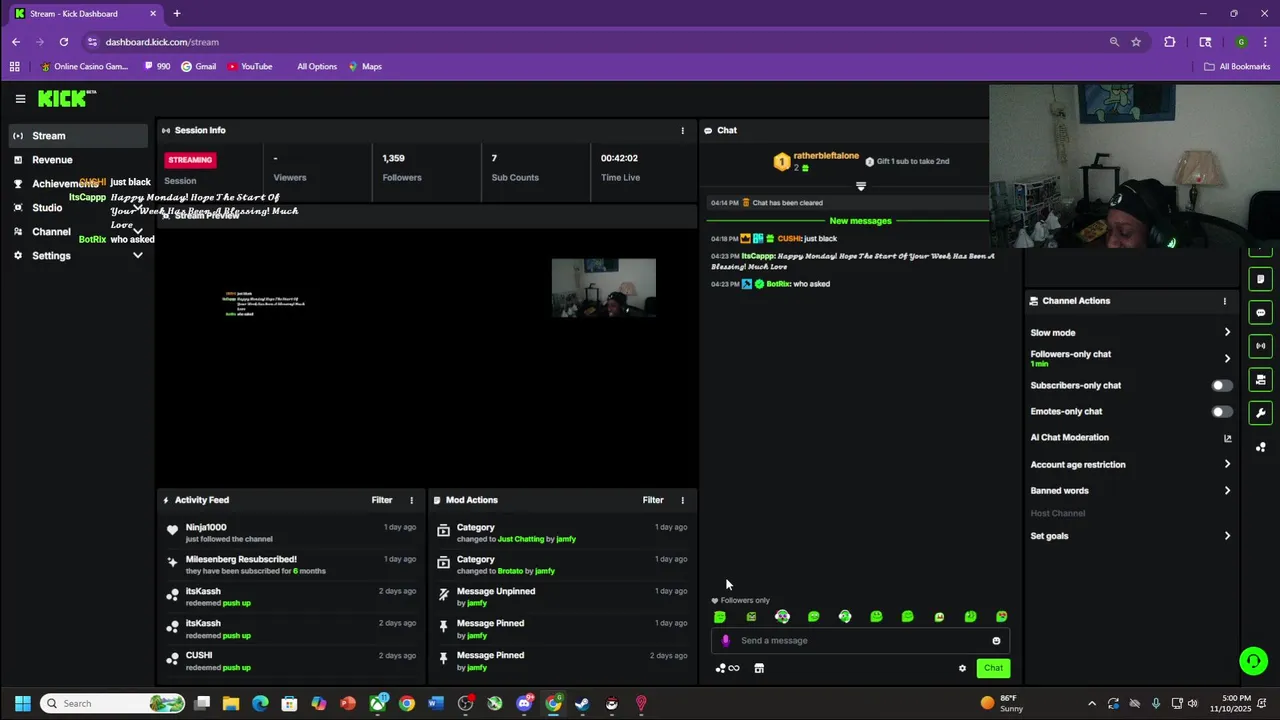Bookmark this page with star icon
This screenshot has height=720, width=1280.
tap(1136, 42)
